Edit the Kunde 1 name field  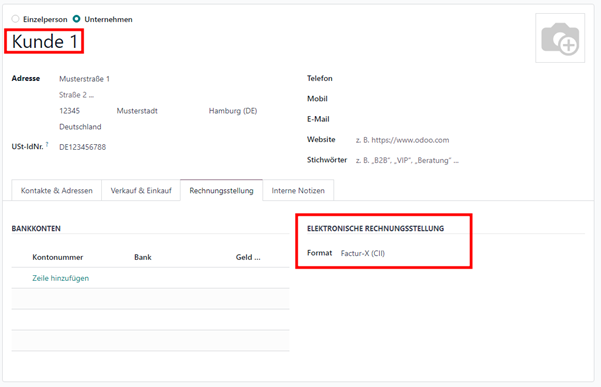44,41
